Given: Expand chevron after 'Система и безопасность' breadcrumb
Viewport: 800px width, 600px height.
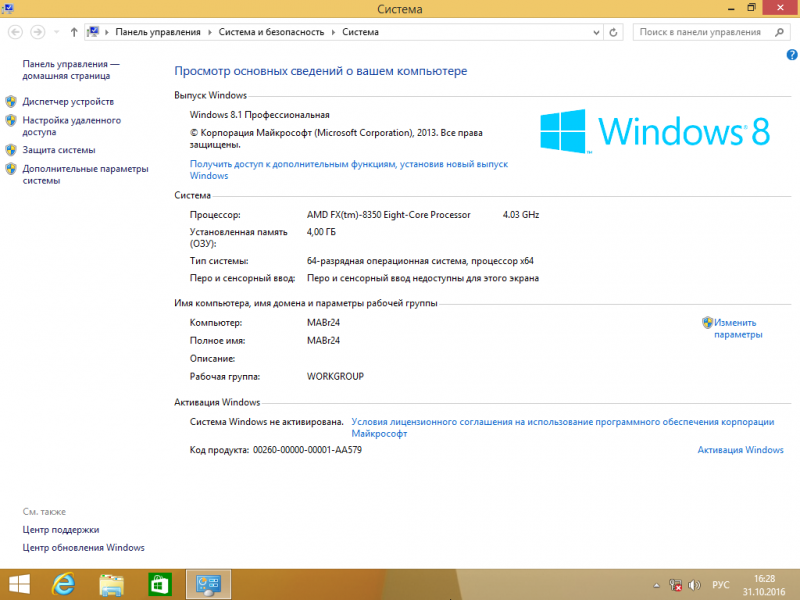Looking at the screenshot, I should click(x=333, y=32).
